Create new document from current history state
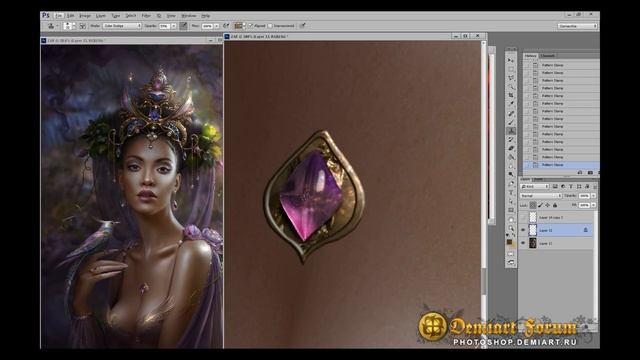640x360 pixels. (580, 172)
